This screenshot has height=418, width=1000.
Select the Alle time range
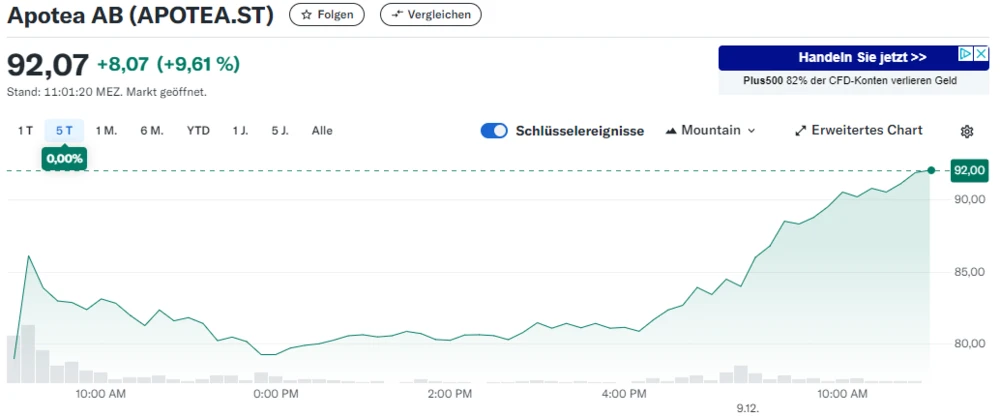coord(322,131)
